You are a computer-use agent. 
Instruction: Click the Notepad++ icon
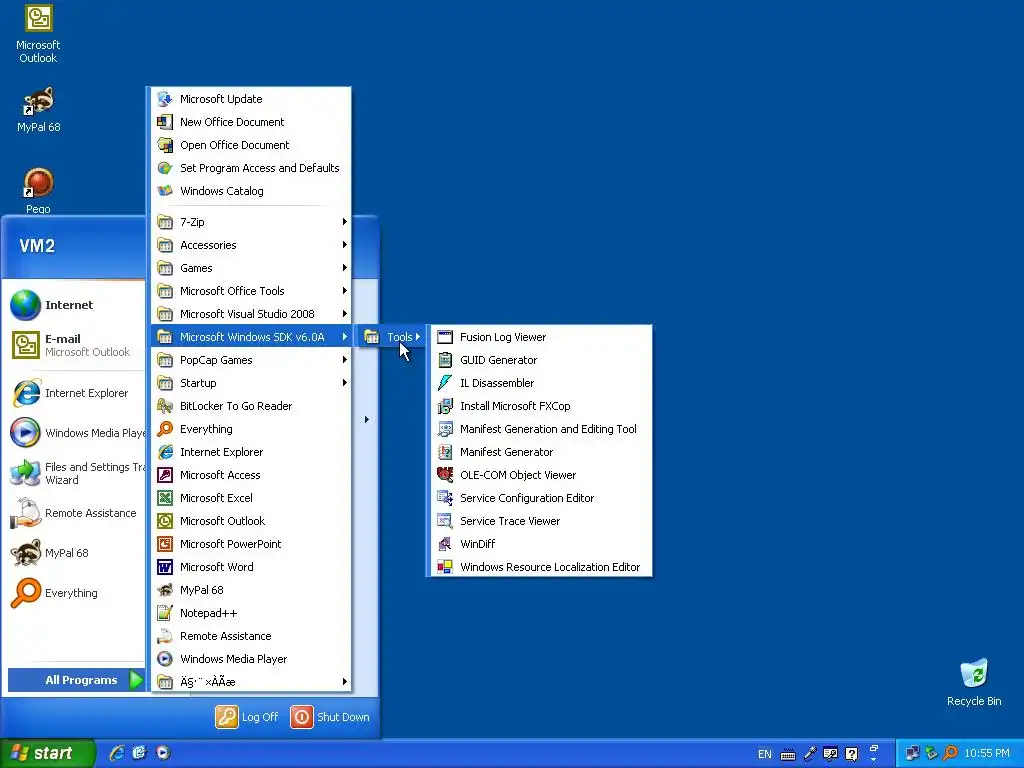pos(165,613)
